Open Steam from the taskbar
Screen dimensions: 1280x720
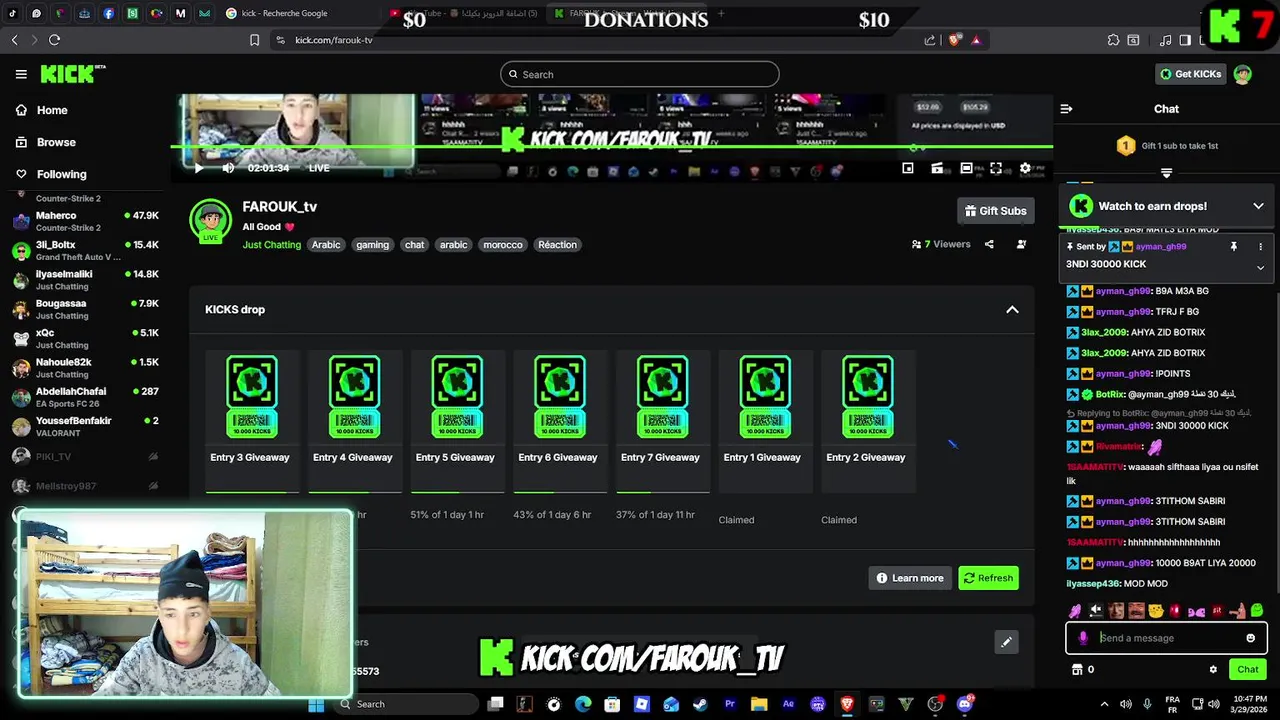coord(700,704)
